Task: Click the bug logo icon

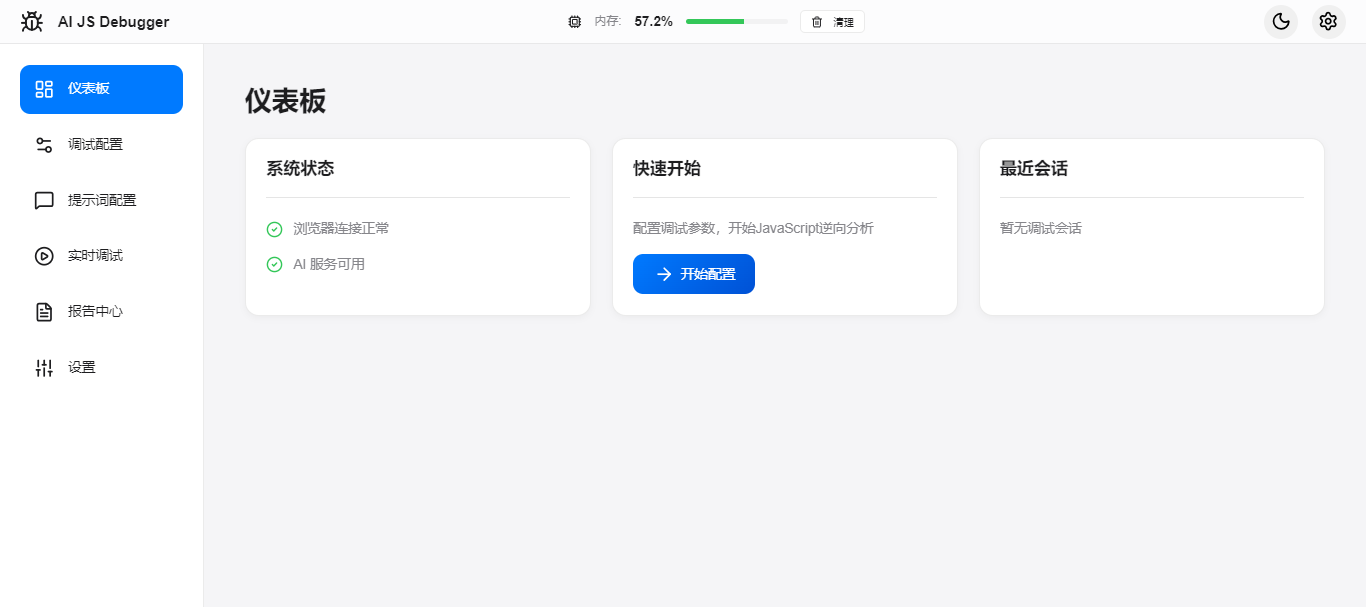Action: coord(32,21)
